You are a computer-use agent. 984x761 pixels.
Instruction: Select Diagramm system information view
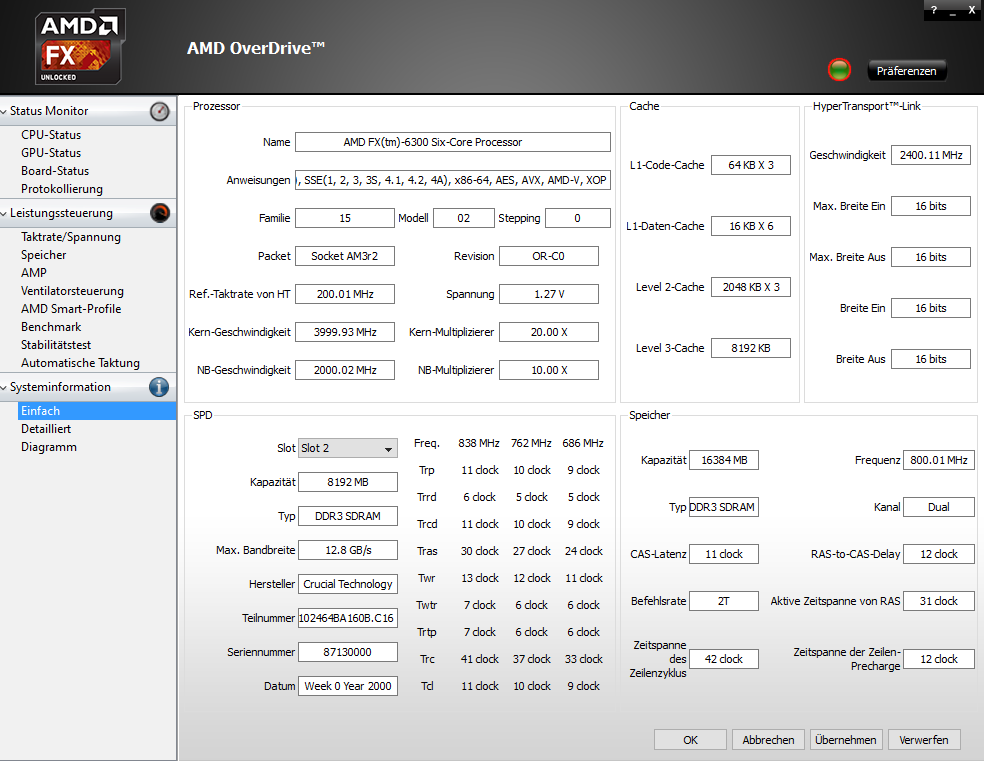click(x=48, y=447)
